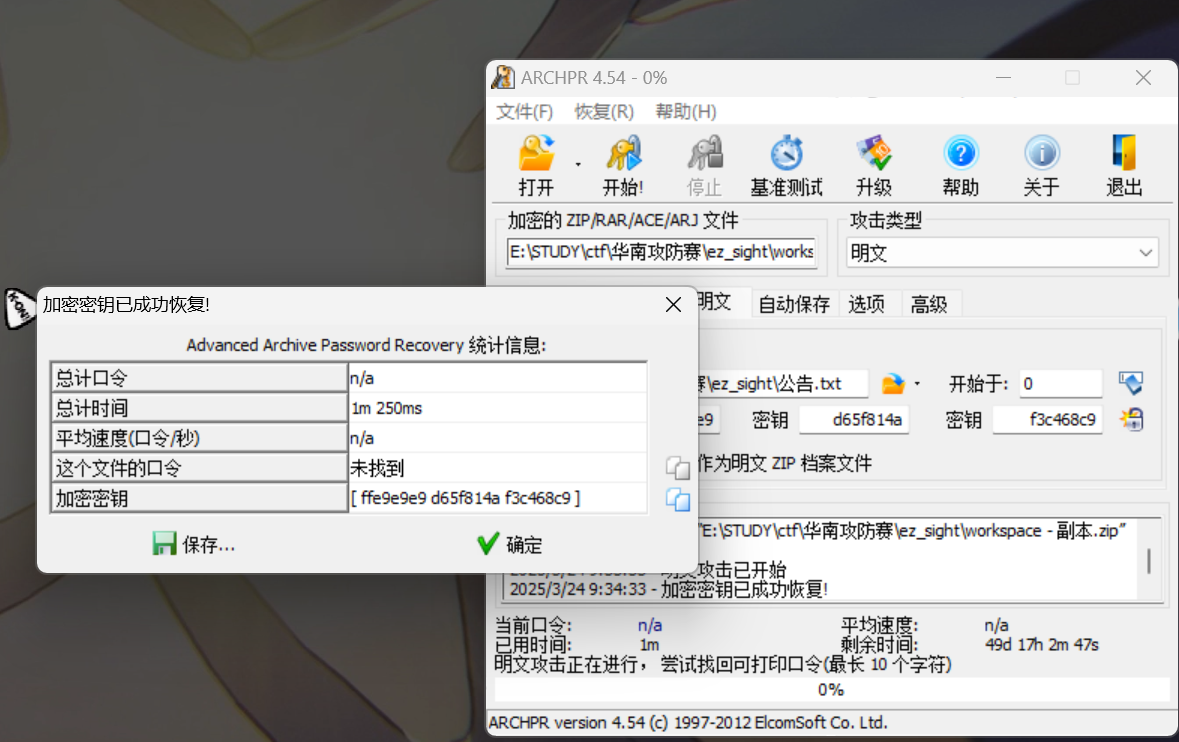The width and height of the screenshot is (1179, 742).
Task: Close the ARCHPR 4.54 window
Action: point(1143,77)
